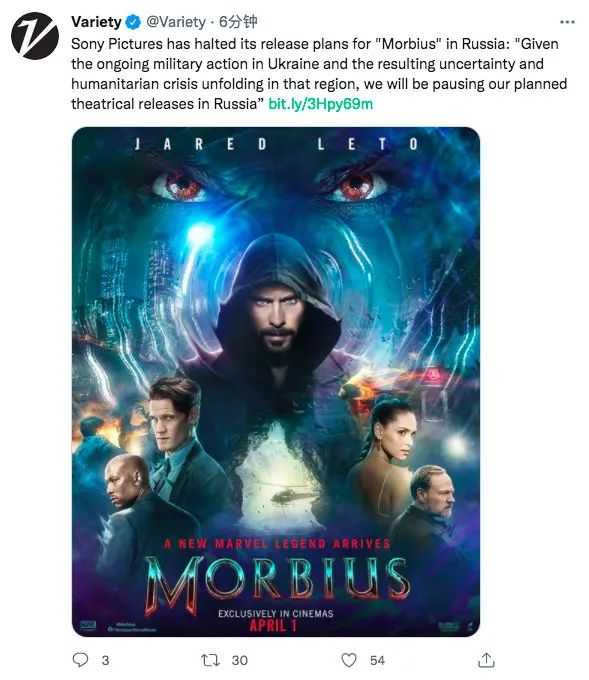Viewport: 589px width, 680px height.
Task: Click the APRIL 1 release date text
Action: [273, 625]
